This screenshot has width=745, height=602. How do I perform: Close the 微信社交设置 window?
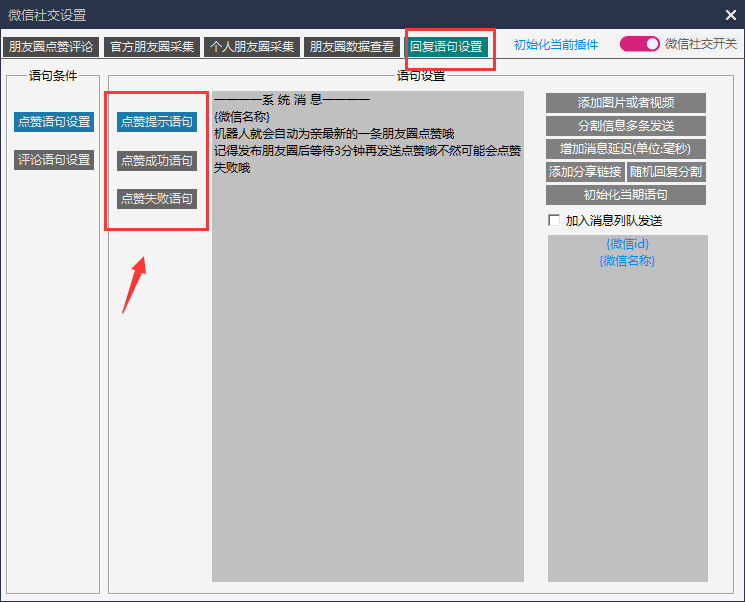(730, 14)
